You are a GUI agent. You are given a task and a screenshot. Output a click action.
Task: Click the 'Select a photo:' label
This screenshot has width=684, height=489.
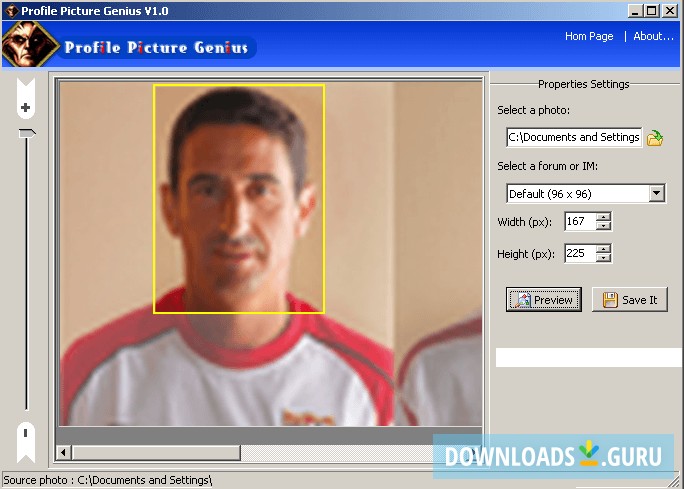pyautogui.click(x=534, y=110)
